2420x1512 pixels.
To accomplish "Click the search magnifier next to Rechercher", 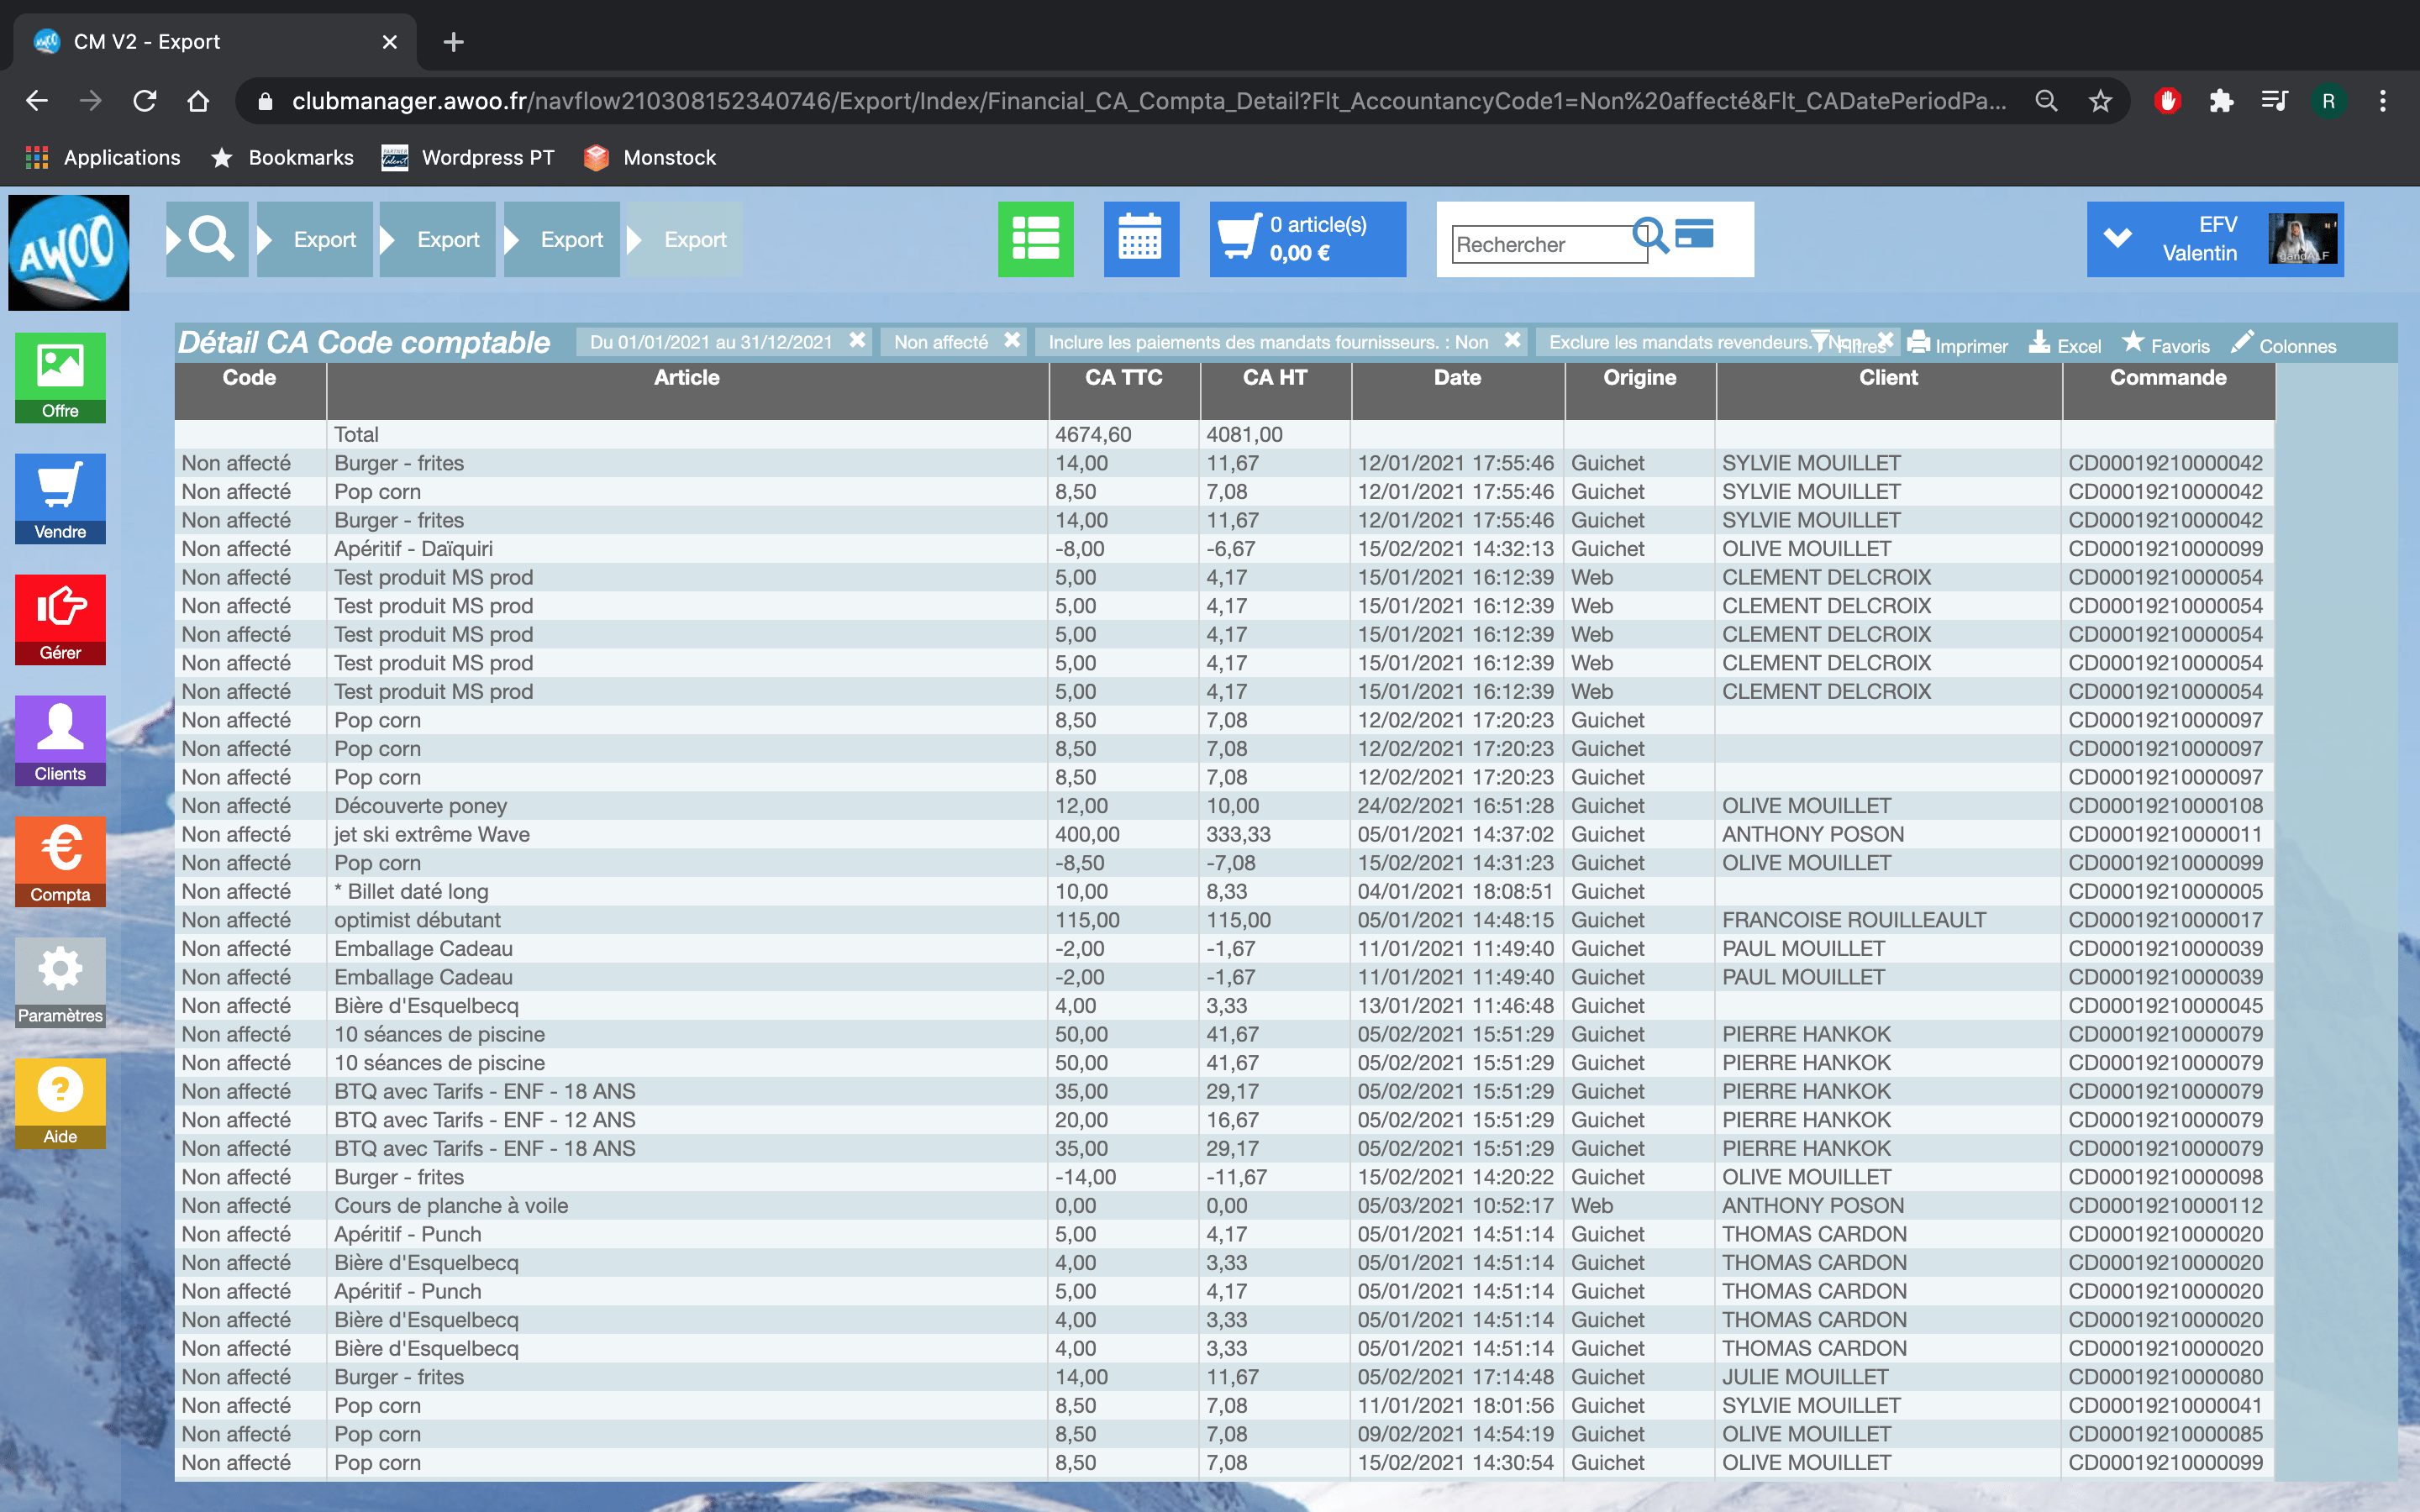I will (1650, 236).
